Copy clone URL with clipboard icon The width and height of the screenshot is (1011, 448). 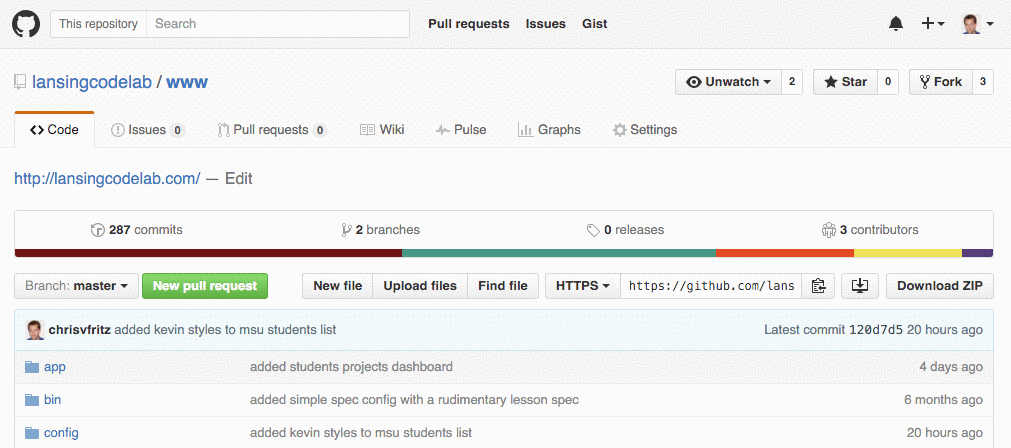coord(818,286)
